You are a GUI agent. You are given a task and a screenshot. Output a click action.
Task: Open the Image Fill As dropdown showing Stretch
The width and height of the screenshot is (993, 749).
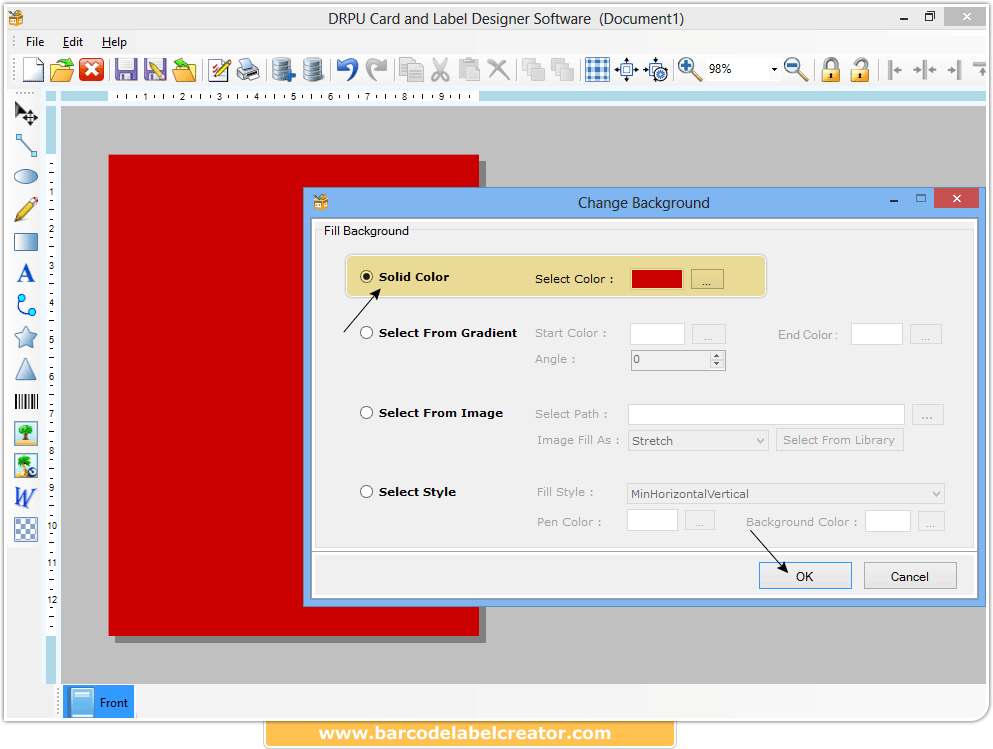(x=698, y=440)
